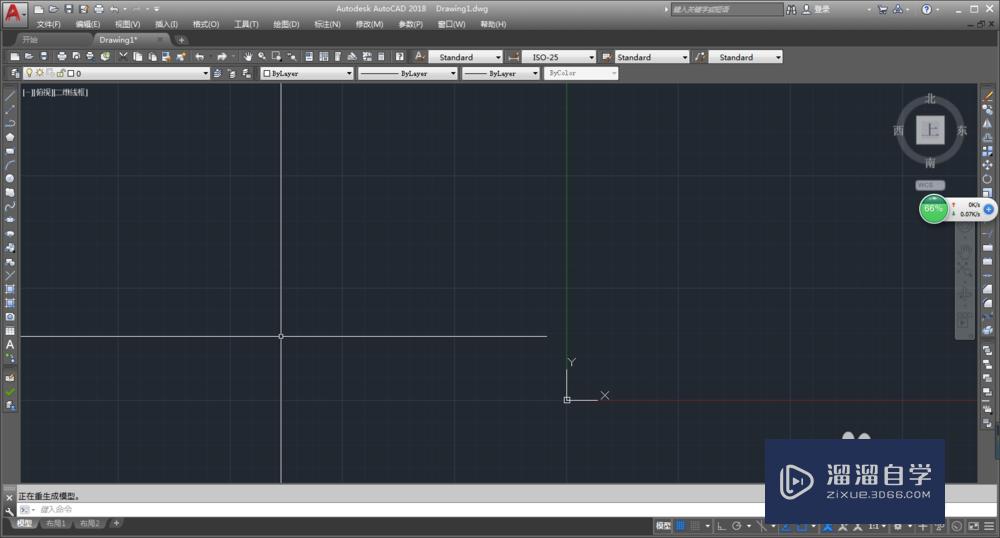Click the 登录 sign-in button

click(x=816, y=10)
